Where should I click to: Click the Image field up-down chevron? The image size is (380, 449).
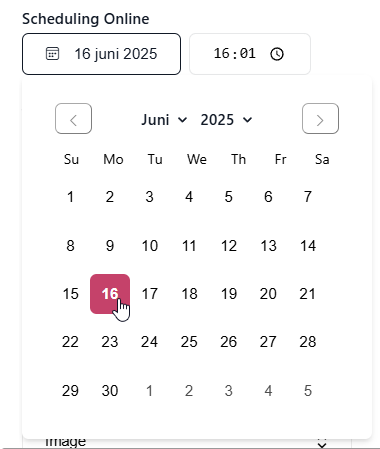point(322,444)
